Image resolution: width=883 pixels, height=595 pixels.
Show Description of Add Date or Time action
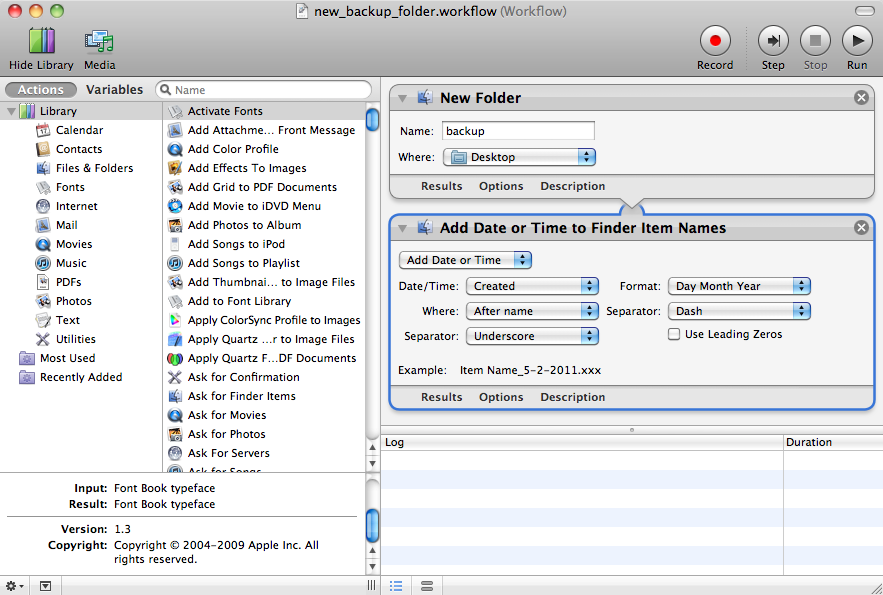572,397
